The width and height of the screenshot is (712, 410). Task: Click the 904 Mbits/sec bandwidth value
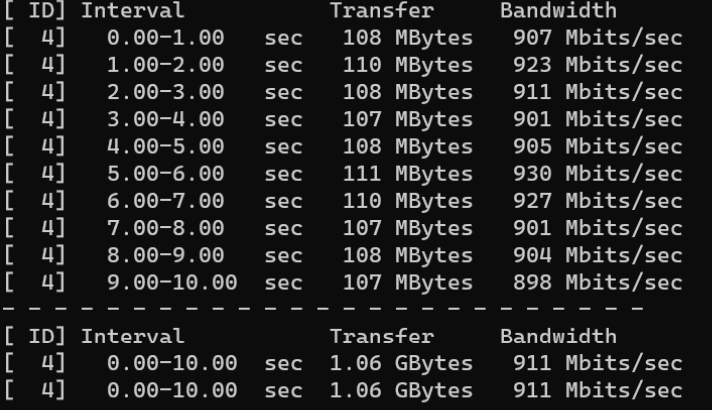pyautogui.click(x=598, y=256)
